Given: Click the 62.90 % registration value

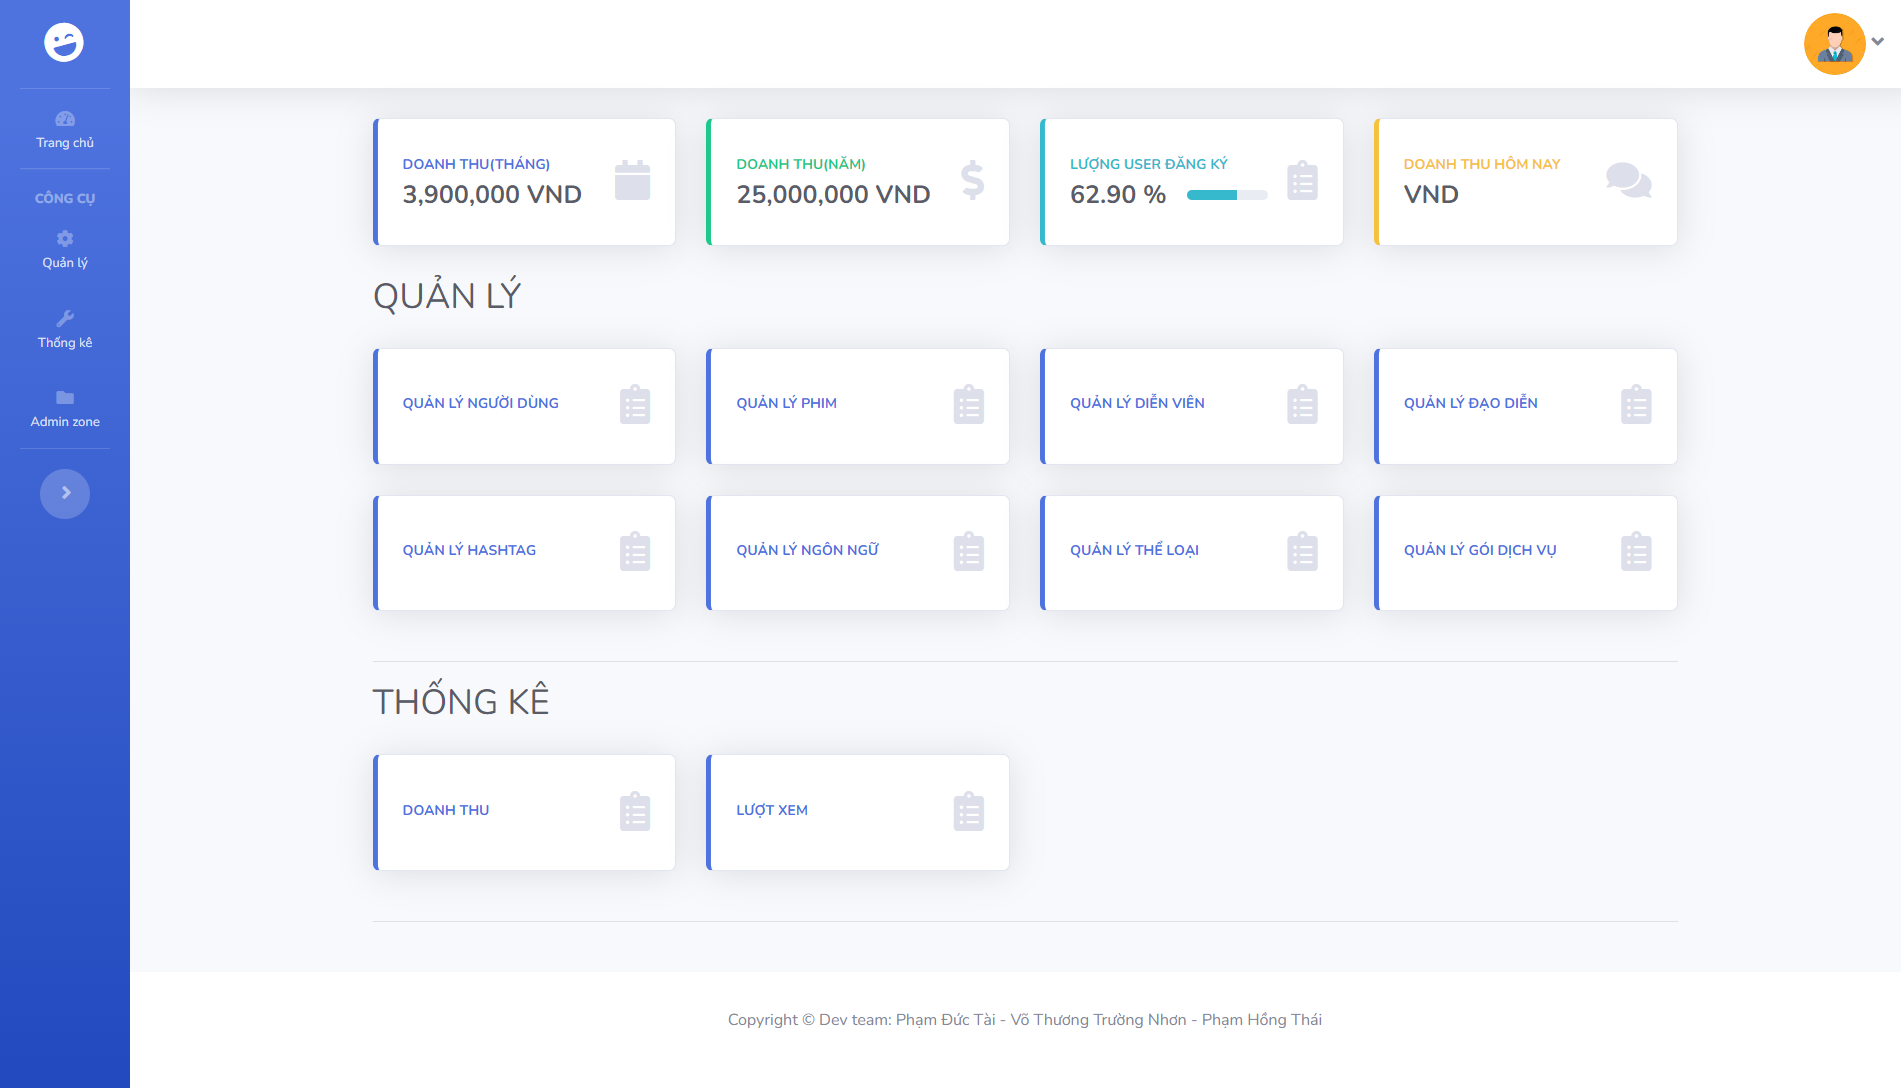Looking at the screenshot, I should pyautogui.click(x=1118, y=194).
